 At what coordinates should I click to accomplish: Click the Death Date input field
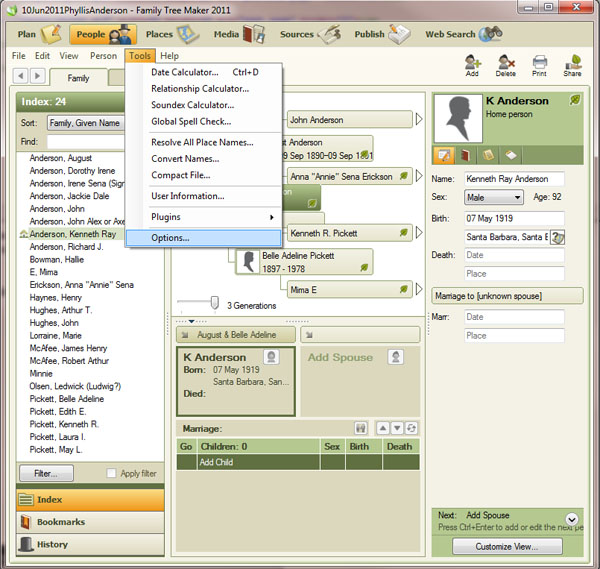514,255
